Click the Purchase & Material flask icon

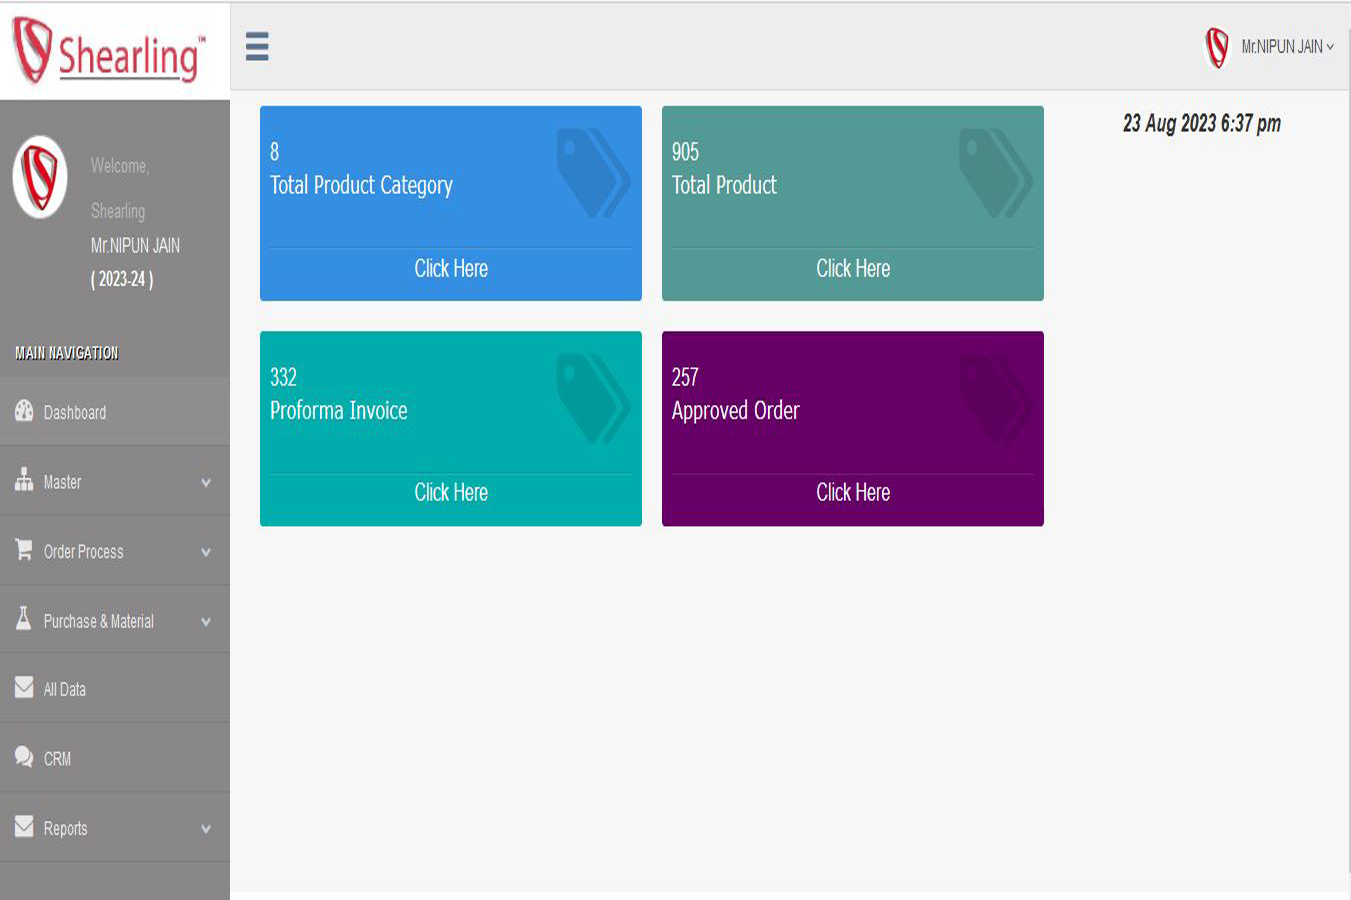(x=24, y=619)
